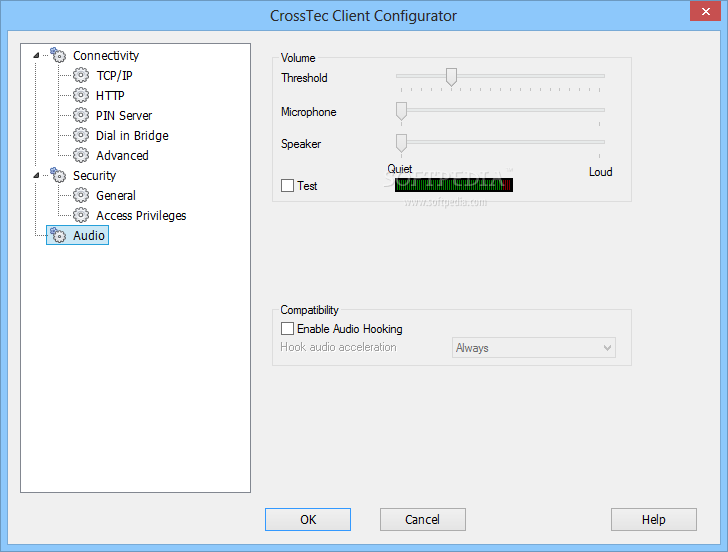Tick the Enable Audio Hooking checkbox
728x552 pixels.
pos(287,329)
